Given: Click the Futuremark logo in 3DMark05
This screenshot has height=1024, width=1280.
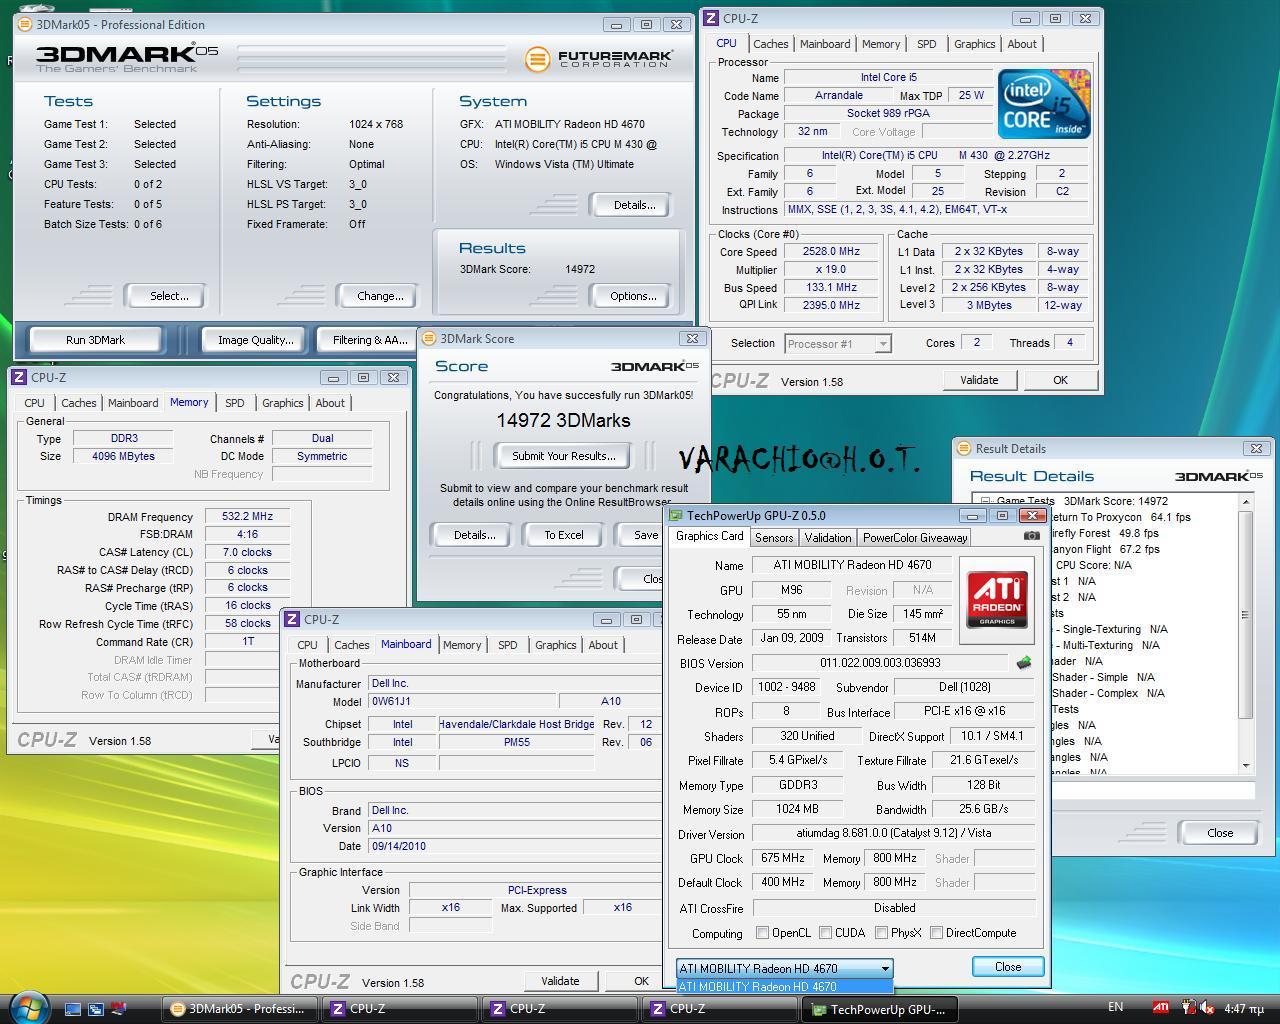Looking at the screenshot, I should click(x=599, y=59).
